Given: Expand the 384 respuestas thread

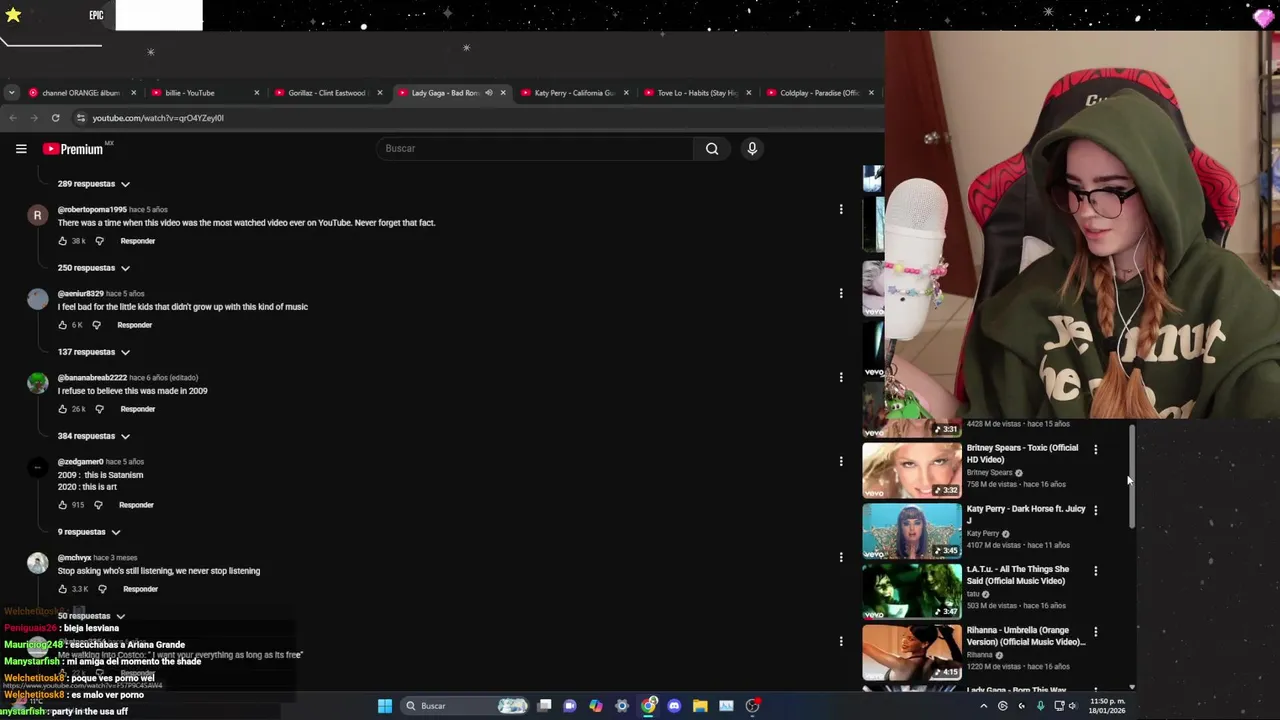Looking at the screenshot, I should coord(94,436).
